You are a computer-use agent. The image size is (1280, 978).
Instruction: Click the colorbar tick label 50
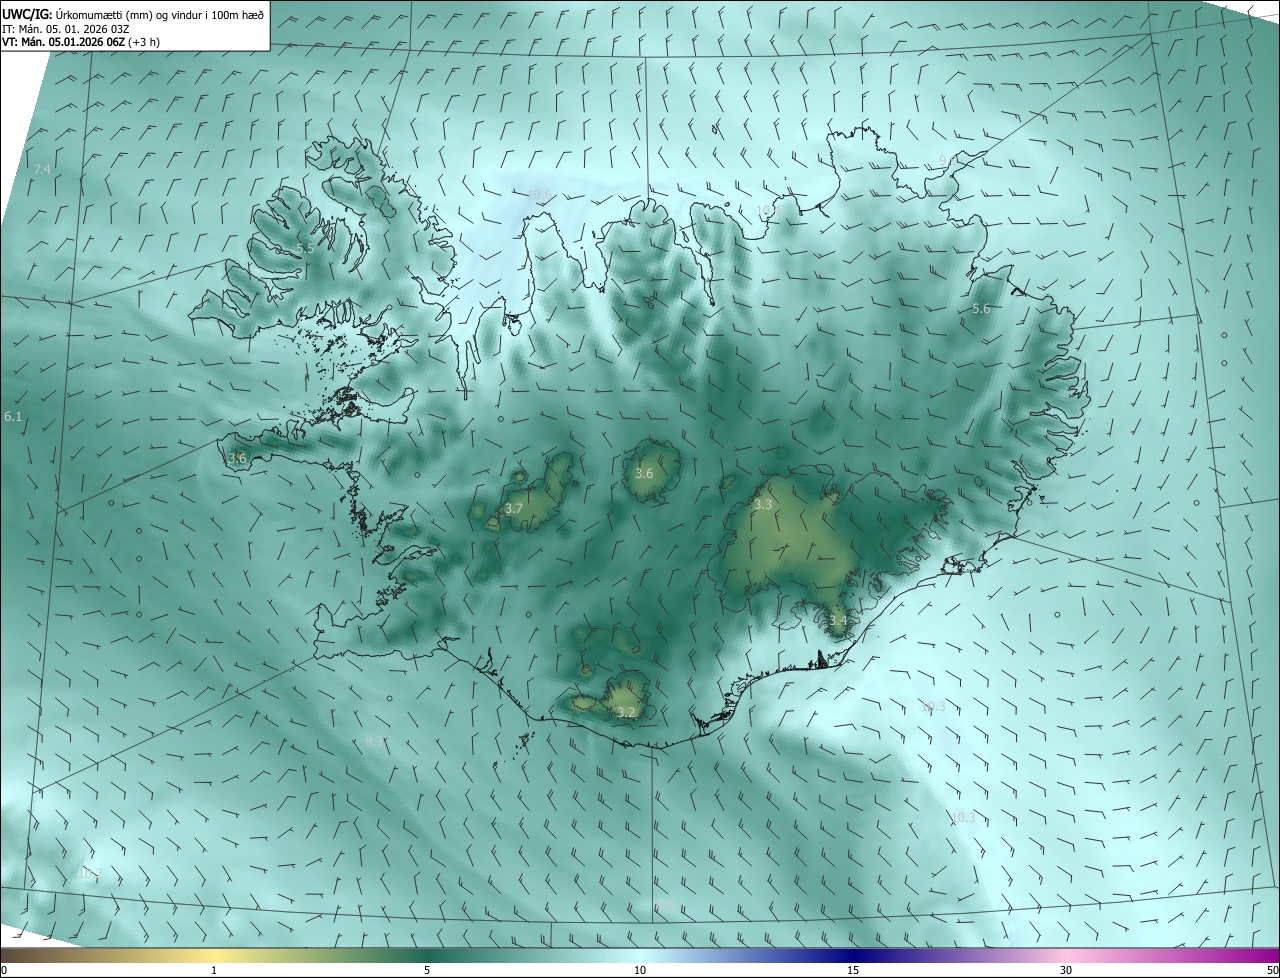(x=1272, y=970)
